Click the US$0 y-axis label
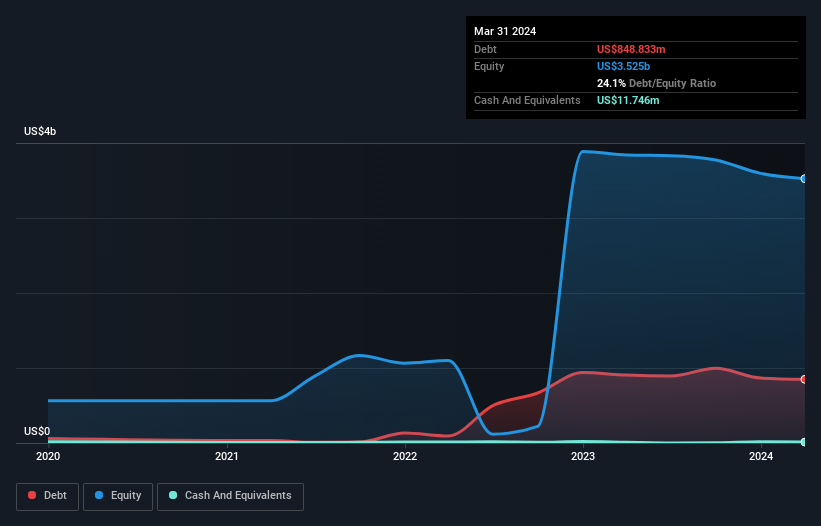821x526 pixels. (x=37, y=431)
